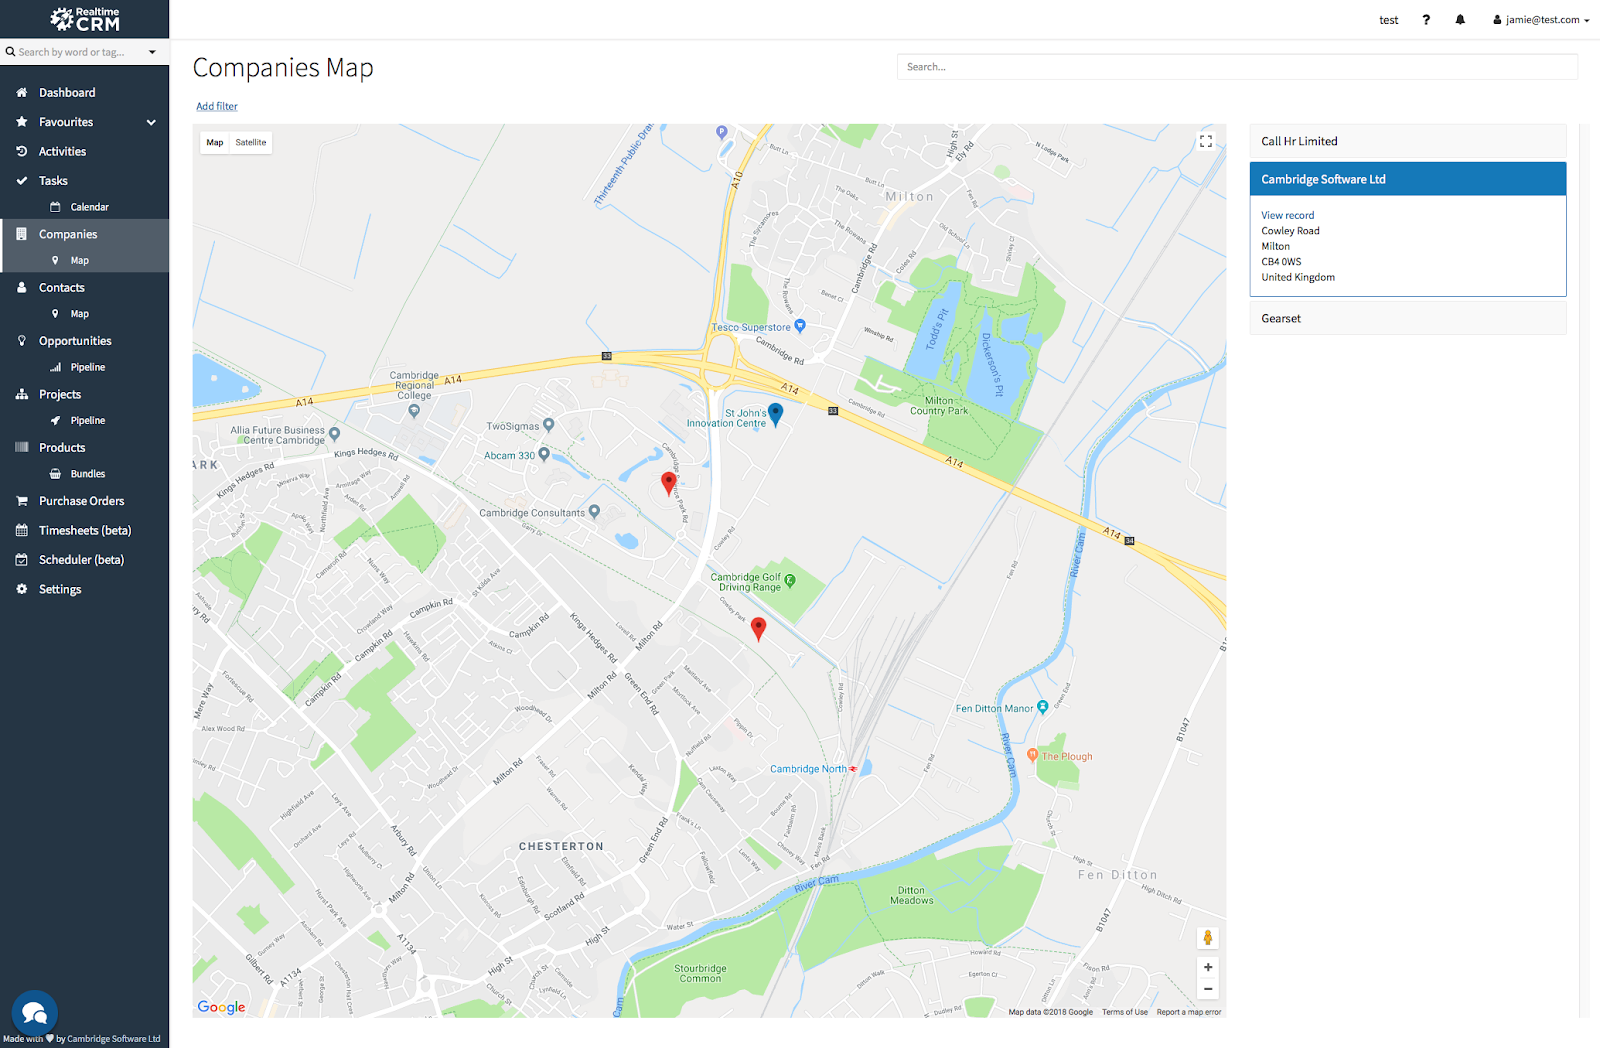Open the jamie@test.com account menu
The image size is (1600, 1048).
tap(1541, 20)
